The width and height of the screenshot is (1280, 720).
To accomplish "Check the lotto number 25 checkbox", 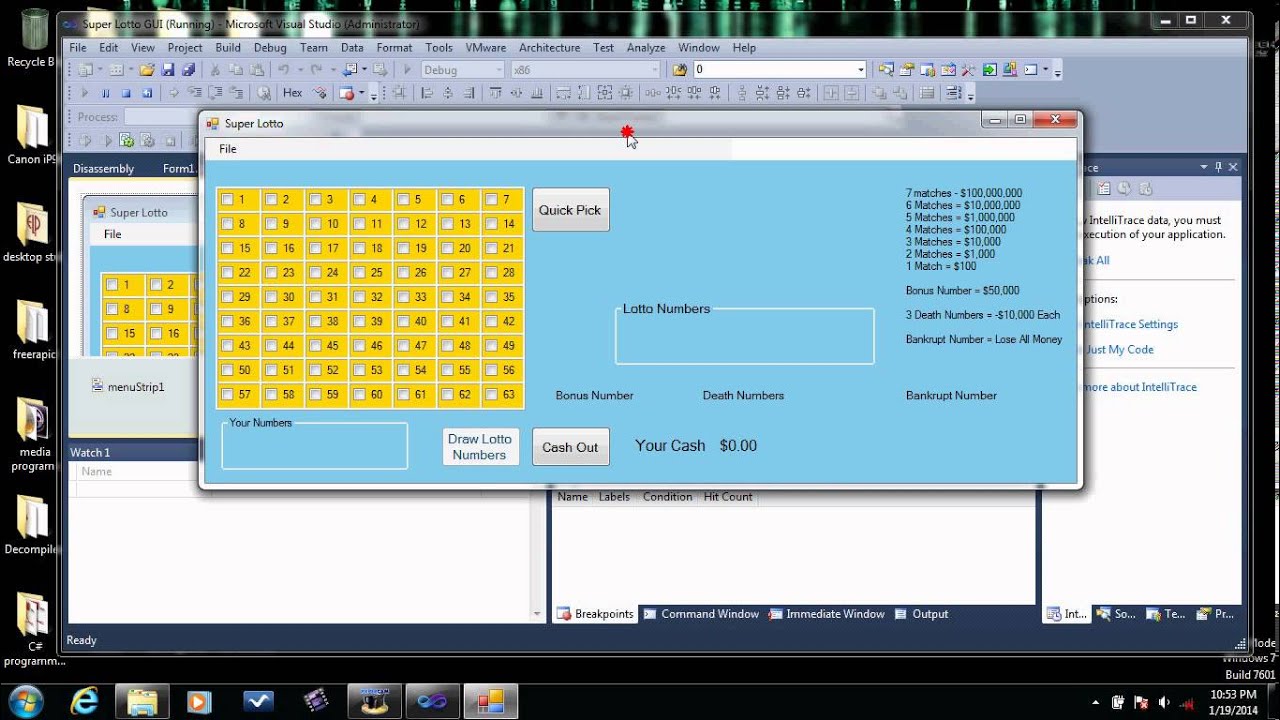I will (359, 272).
